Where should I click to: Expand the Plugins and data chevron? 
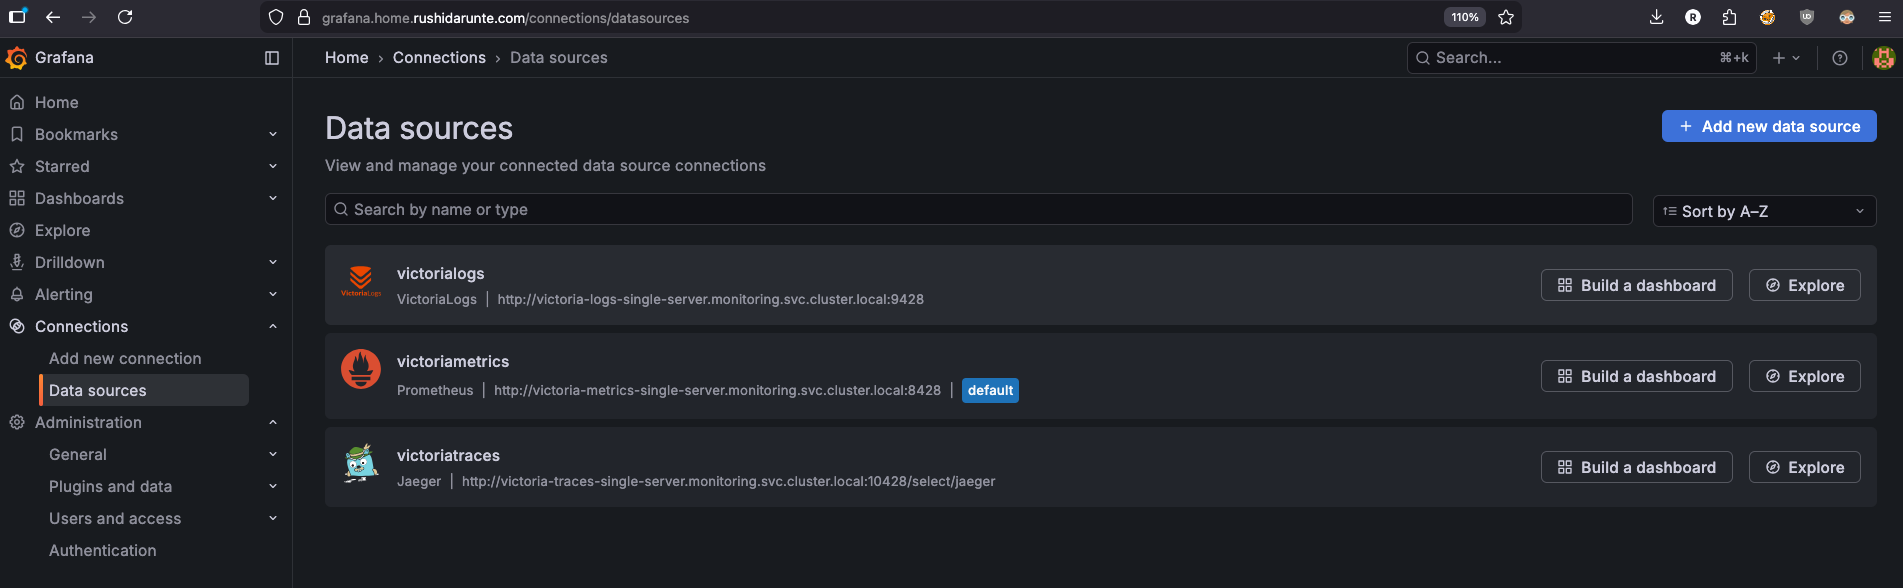pos(273,486)
